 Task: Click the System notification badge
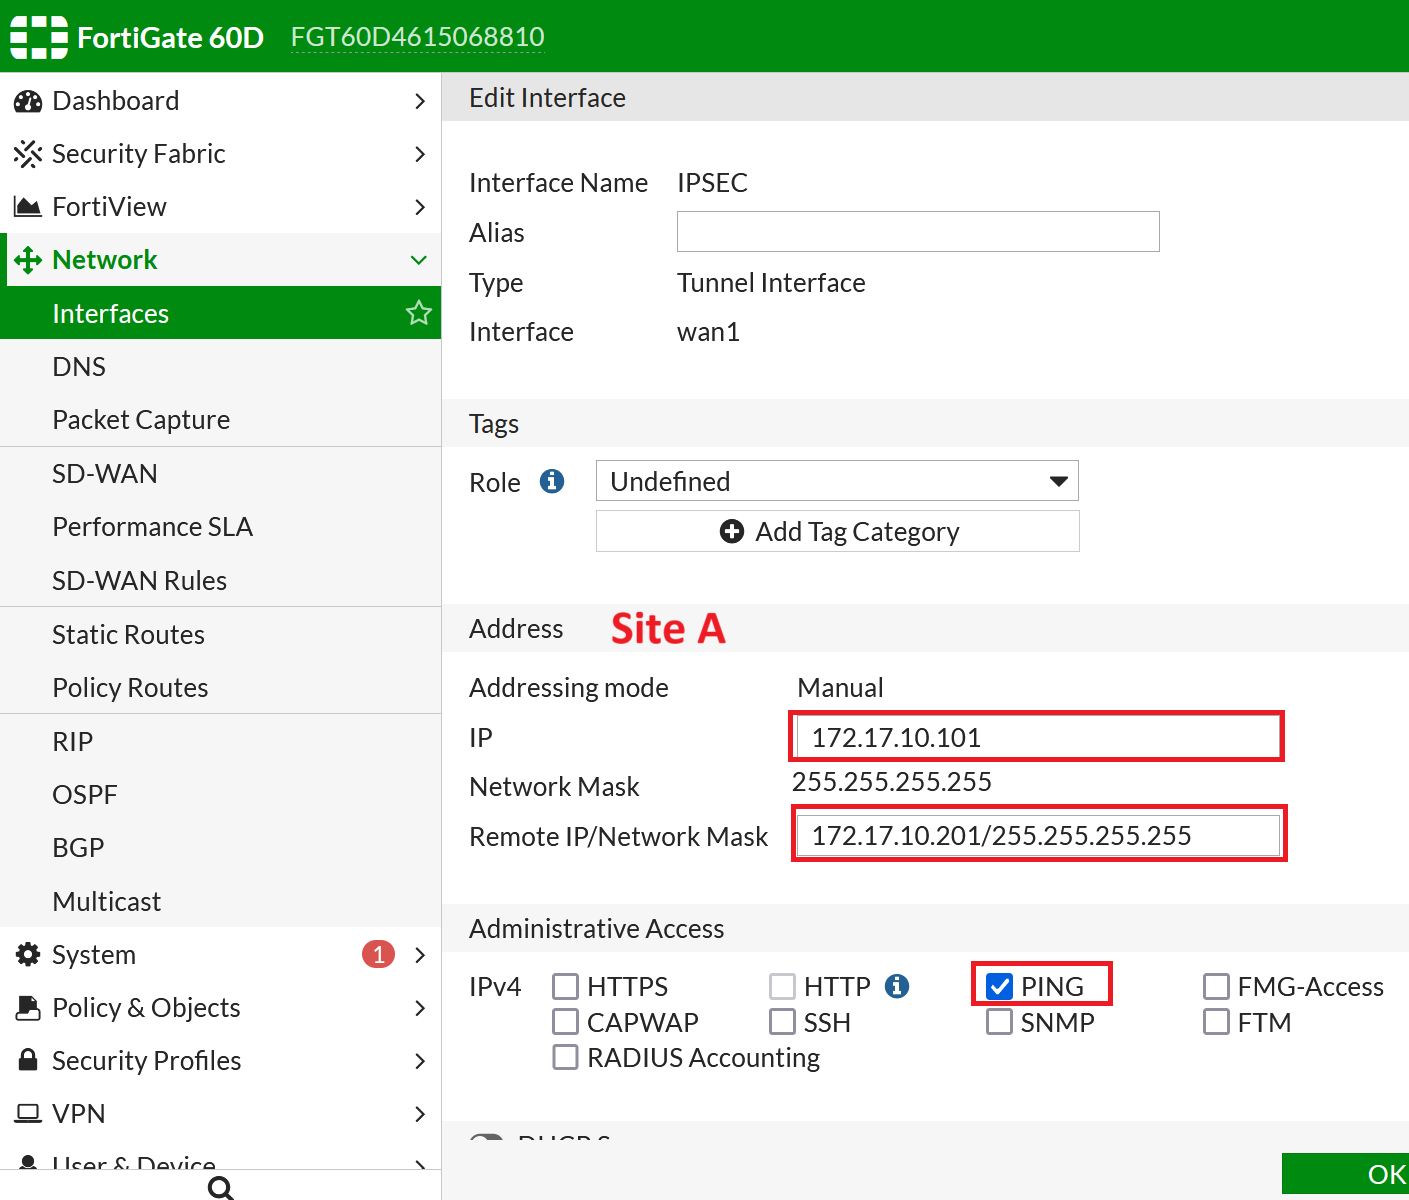(x=378, y=954)
